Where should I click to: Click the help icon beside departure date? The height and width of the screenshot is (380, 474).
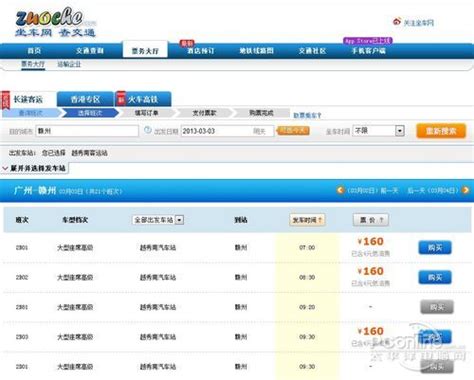(x=148, y=130)
